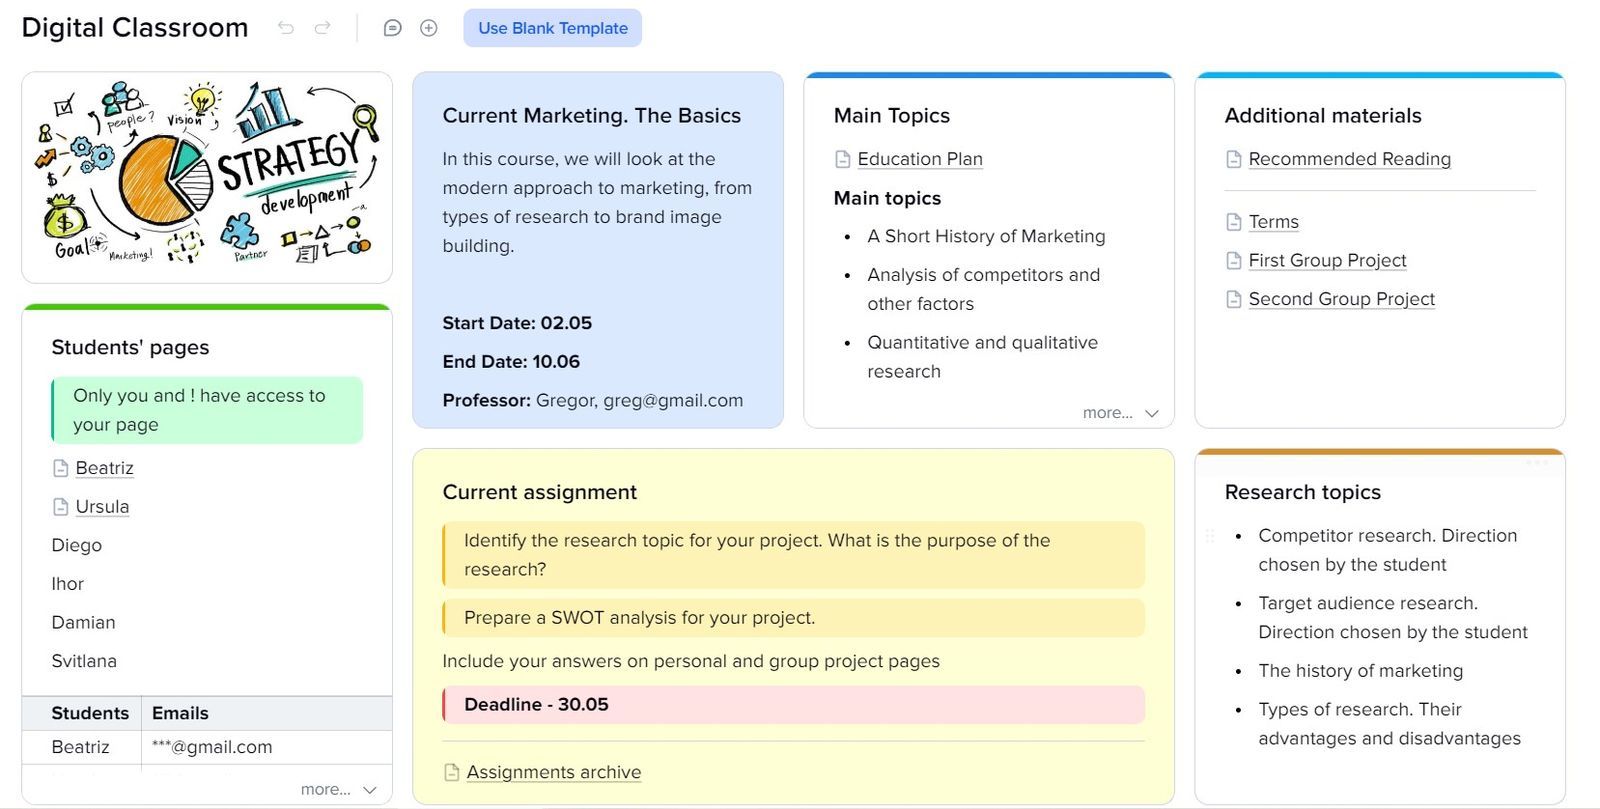Image resolution: width=1600 pixels, height=809 pixels.
Task: Open the options dots on Research topics card
Action: [x=1537, y=463]
